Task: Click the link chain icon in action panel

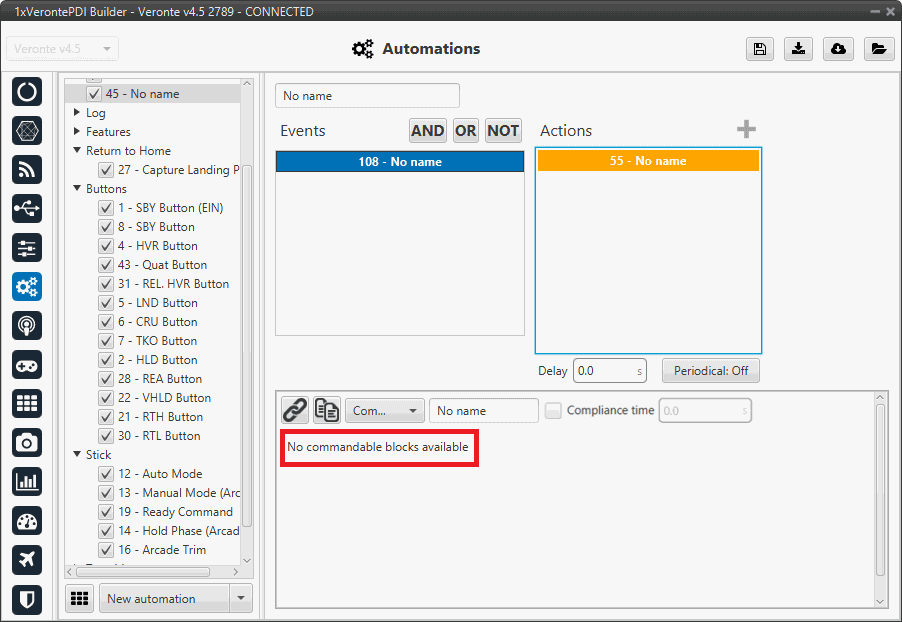Action: click(295, 410)
